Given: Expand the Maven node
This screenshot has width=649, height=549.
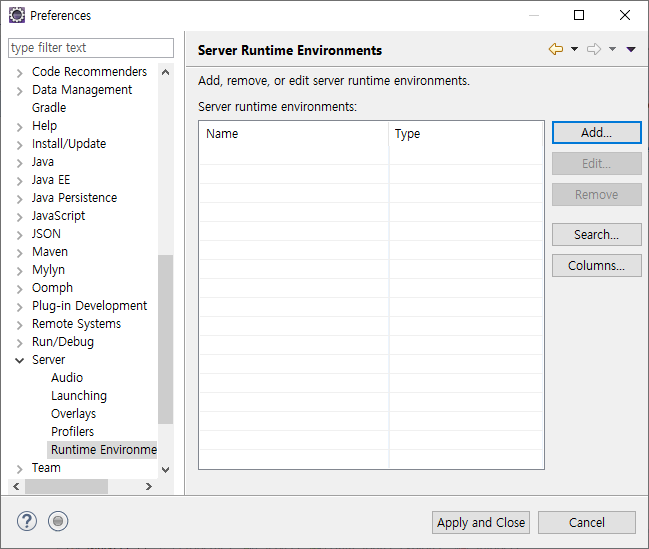Looking at the screenshot, I should click(x=19, y=253).
